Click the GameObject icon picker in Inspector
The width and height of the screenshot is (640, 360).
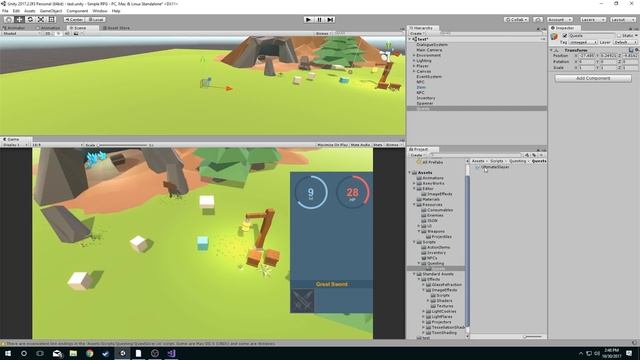pos(554,37)
